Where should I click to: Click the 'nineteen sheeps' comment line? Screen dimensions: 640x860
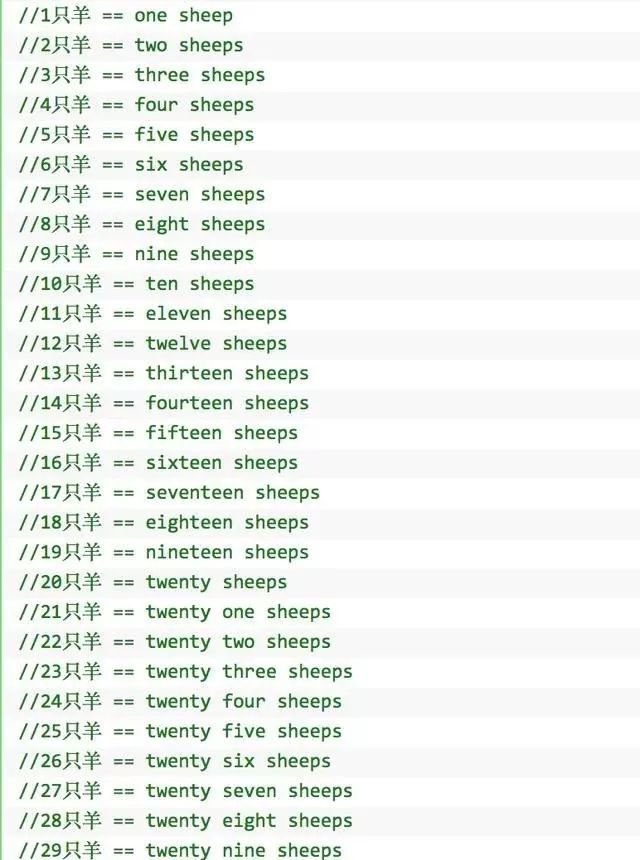click(x=227, y=553)
